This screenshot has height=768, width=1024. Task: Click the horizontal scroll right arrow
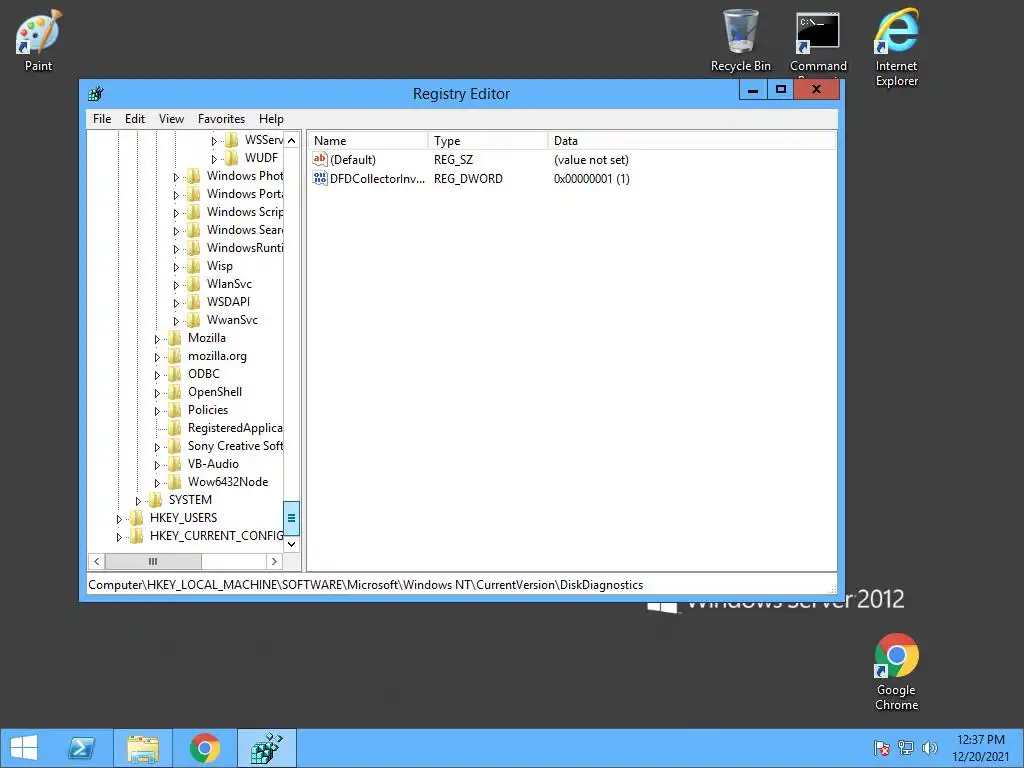tap(274, 561)
